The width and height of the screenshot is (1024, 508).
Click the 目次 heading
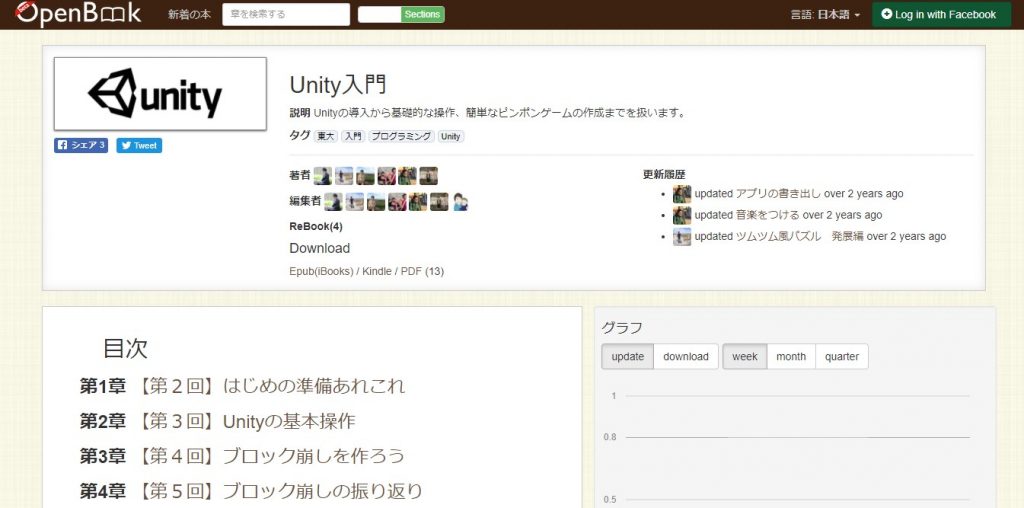[x=125, y=349]
